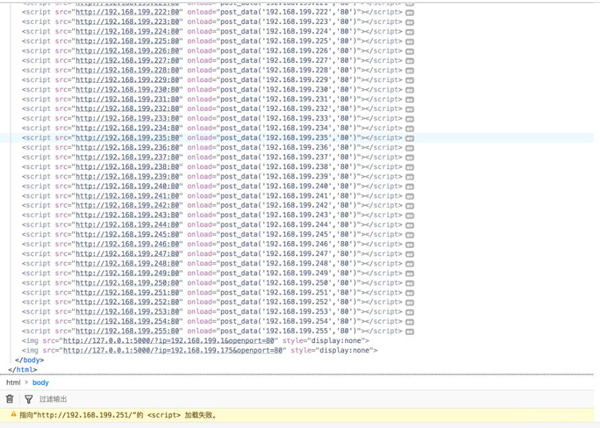
Task: Open the img link with ip=192.168.199.175&openport=80
Action: click(173, 350)
